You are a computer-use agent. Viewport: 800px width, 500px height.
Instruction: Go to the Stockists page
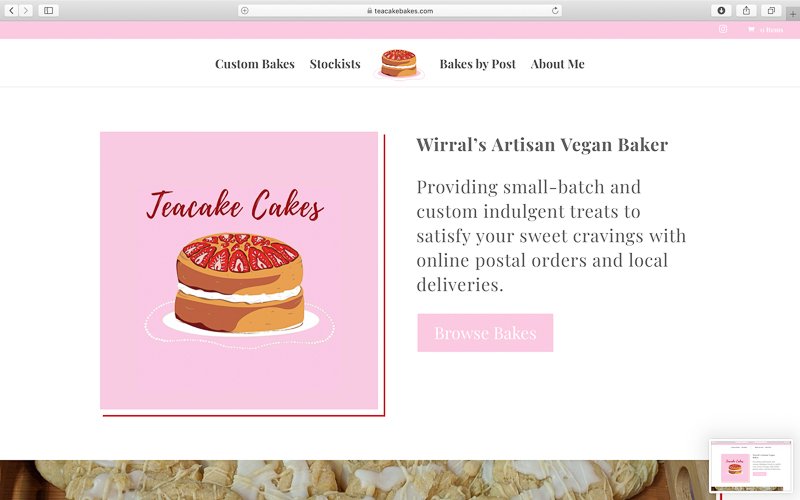click(x=335, y=64)
